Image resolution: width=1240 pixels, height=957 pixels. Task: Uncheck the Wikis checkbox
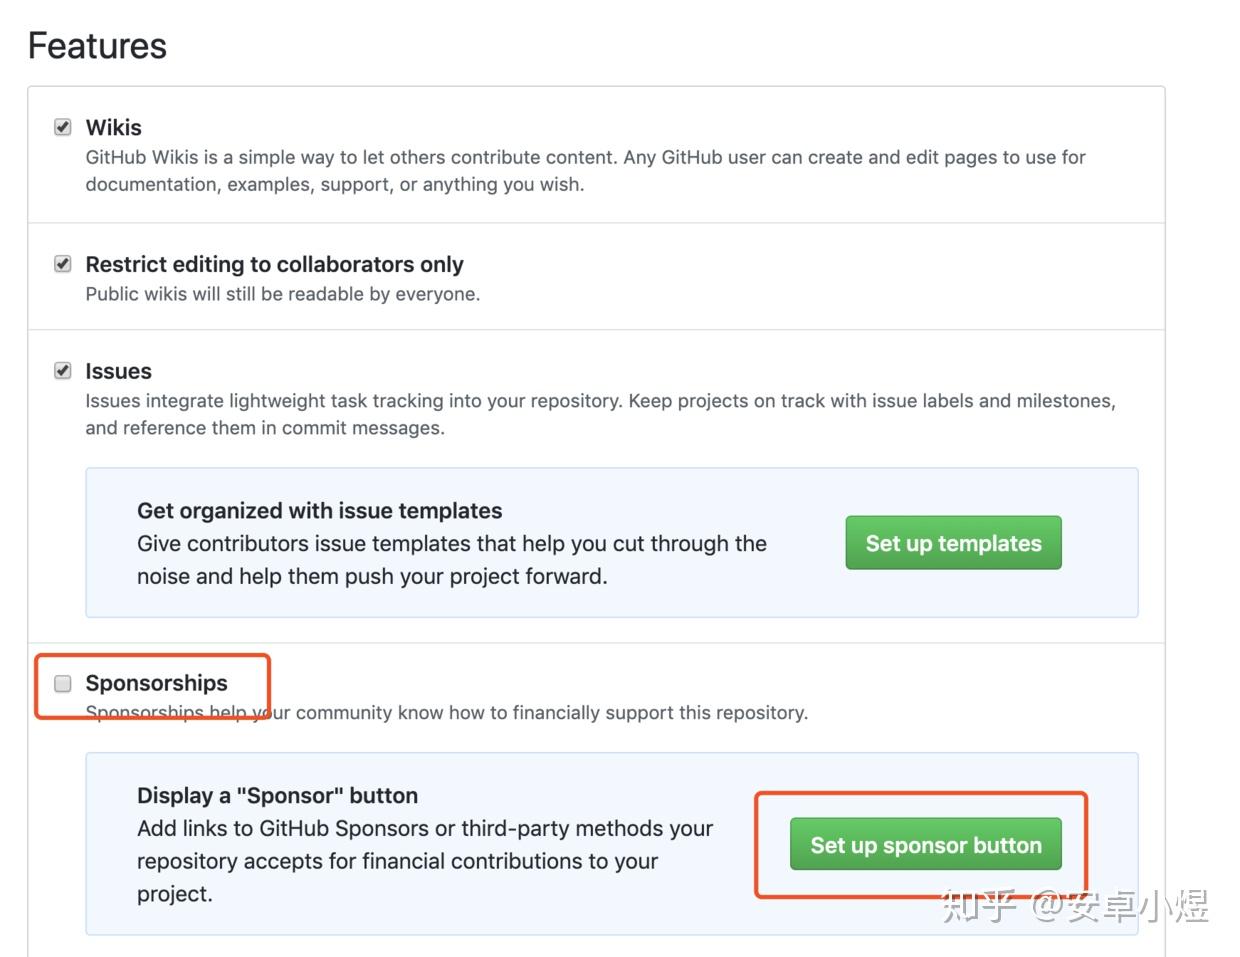(x=62, y=126)
